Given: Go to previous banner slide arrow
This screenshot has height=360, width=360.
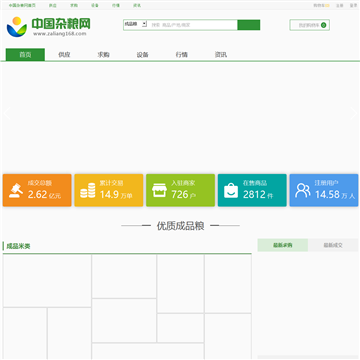Looking at the screenshot, I should [7, 113].
